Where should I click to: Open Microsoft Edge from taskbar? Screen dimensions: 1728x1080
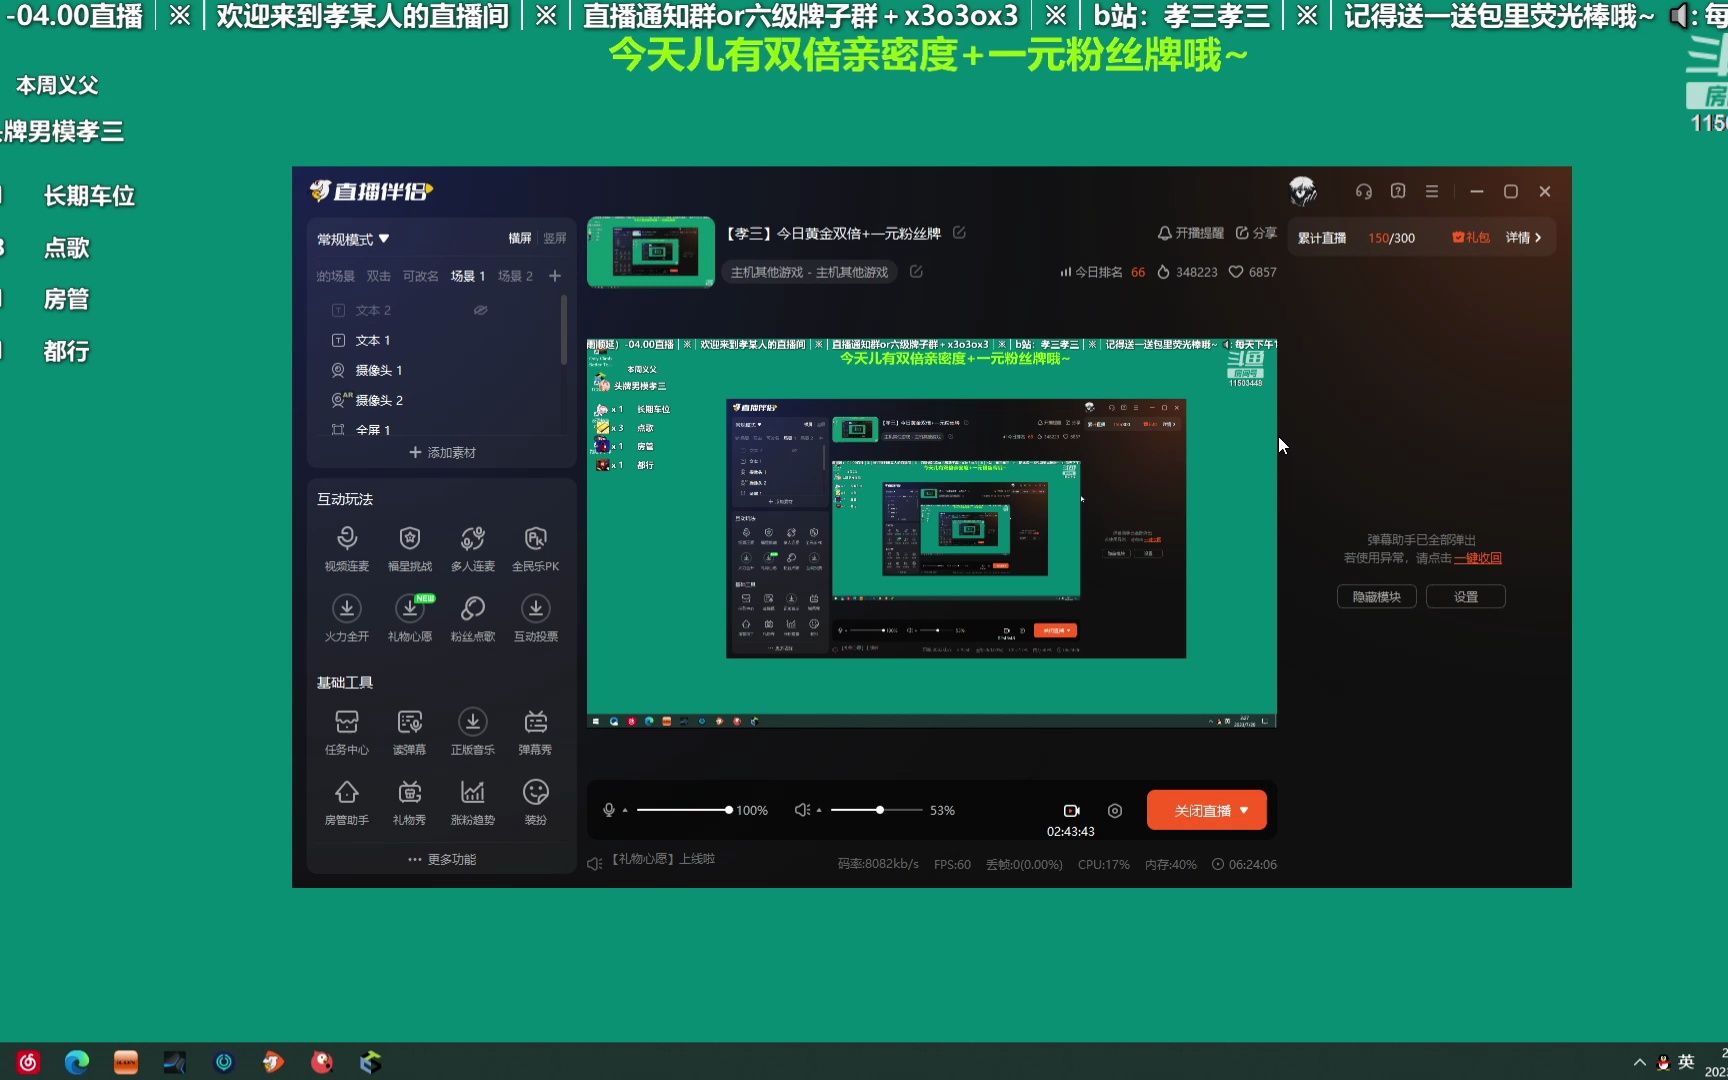[x=77, y=1062]
